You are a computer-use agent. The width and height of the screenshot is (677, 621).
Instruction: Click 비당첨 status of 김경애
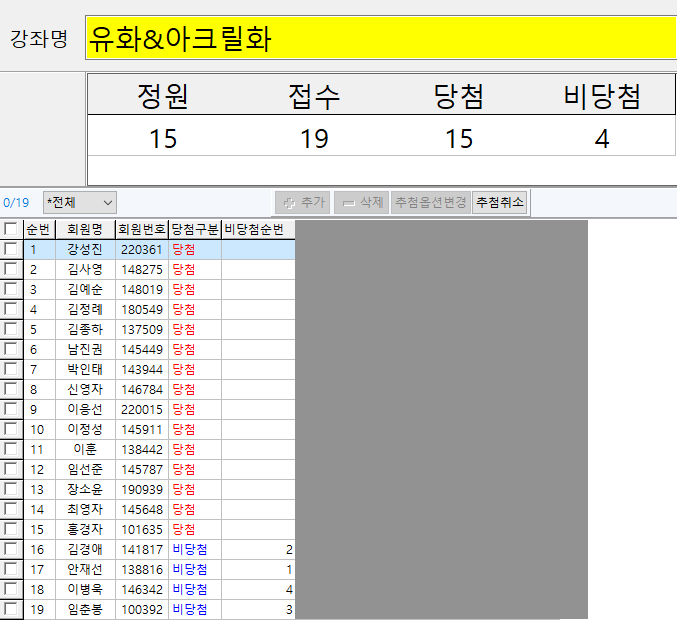pos(190,549)
